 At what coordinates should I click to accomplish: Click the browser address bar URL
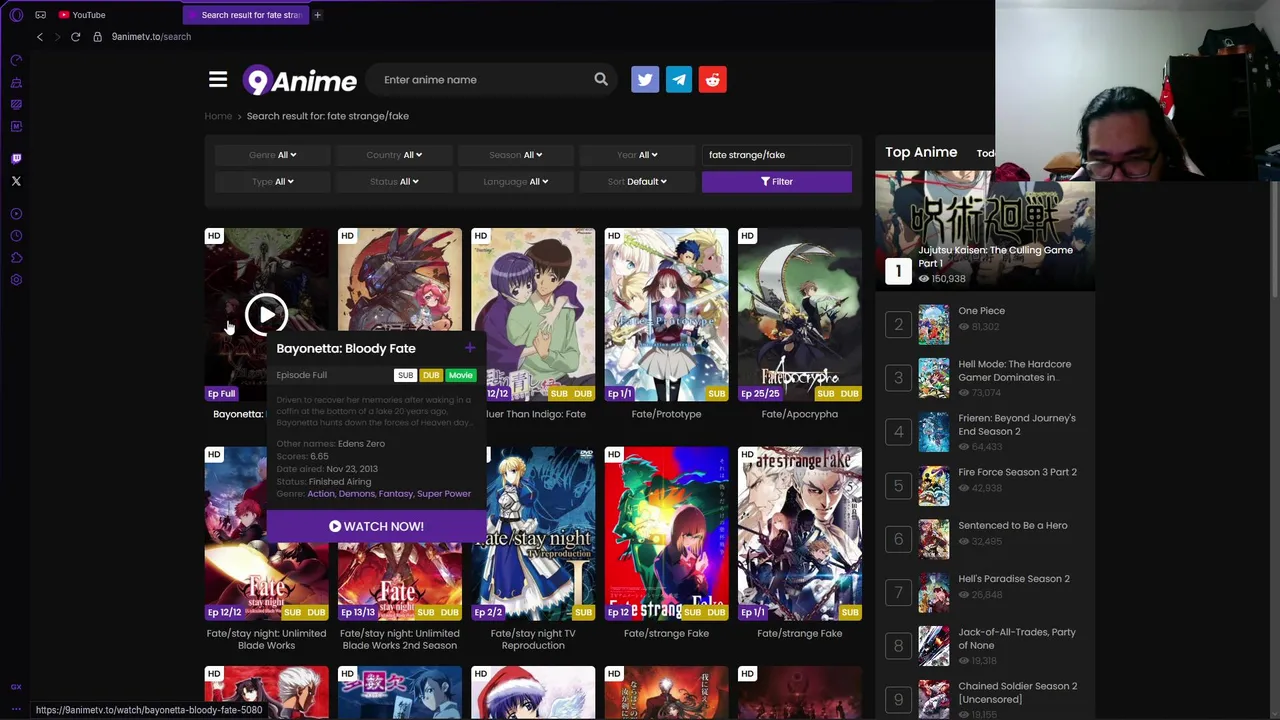coord(151,37)
